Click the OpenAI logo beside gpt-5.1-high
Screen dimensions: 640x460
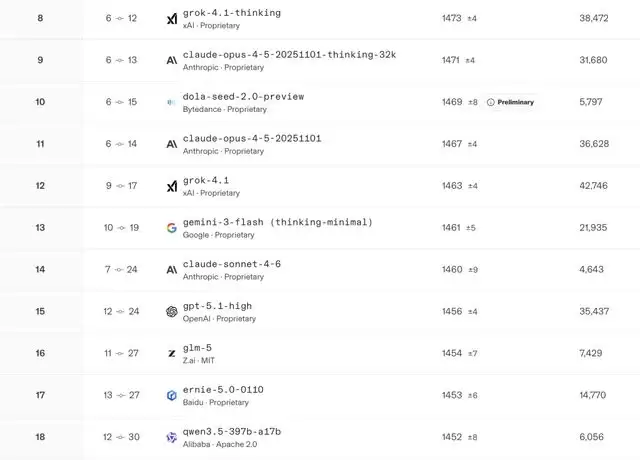pos(172,311)
